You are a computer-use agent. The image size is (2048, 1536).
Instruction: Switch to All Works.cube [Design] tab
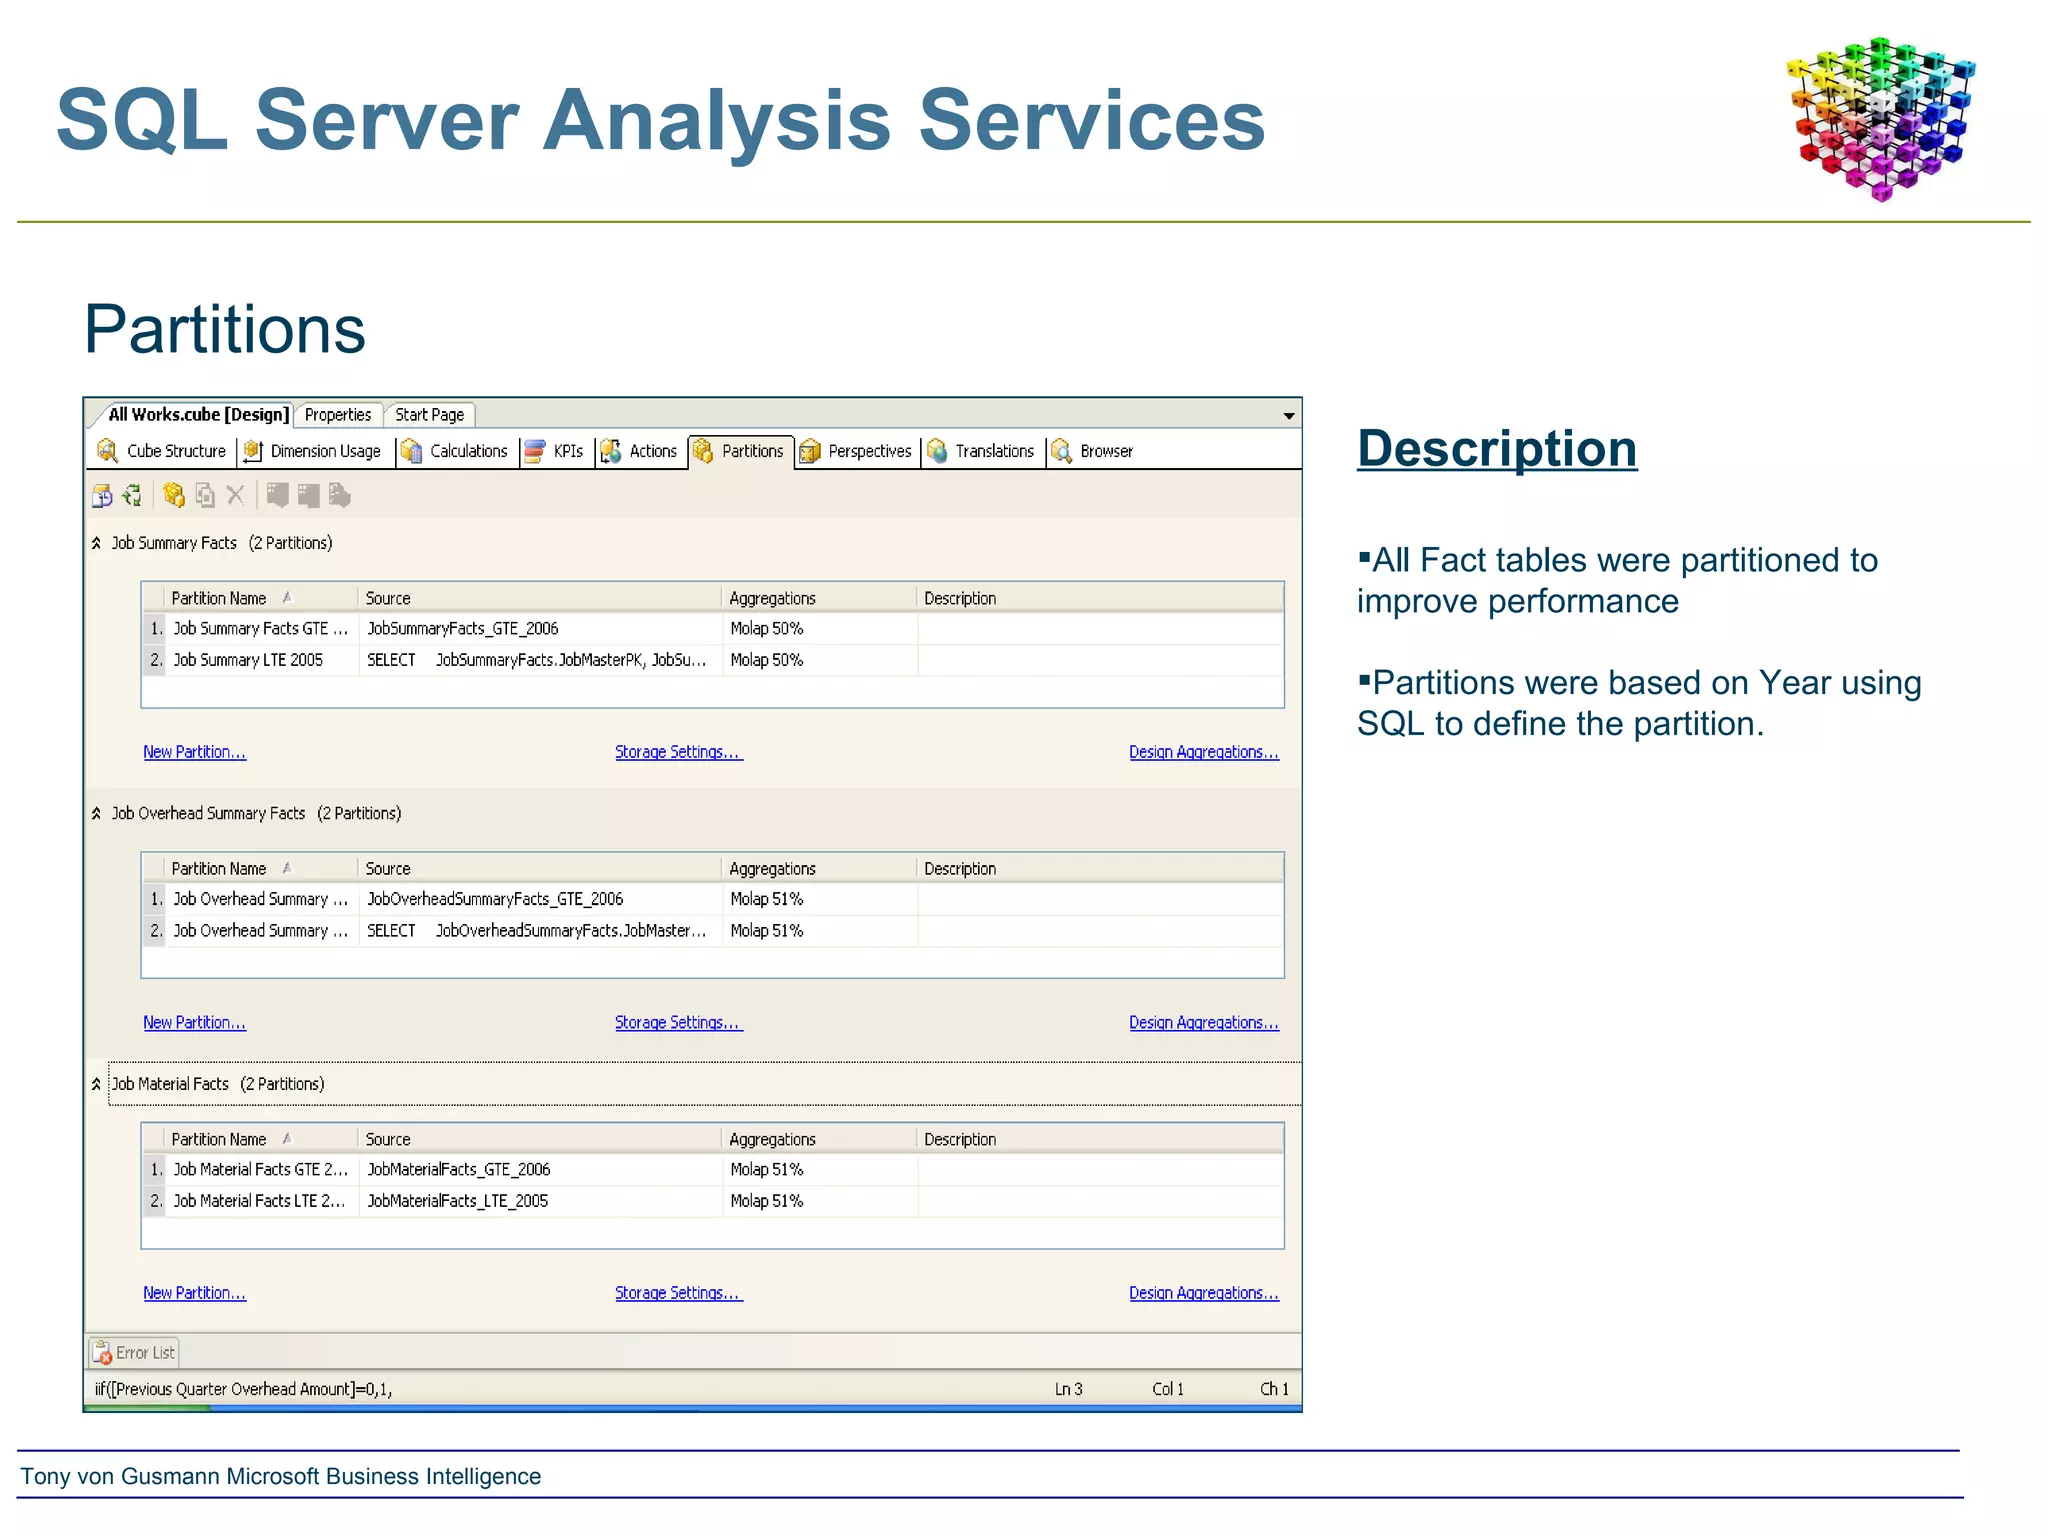[x=198, y=414]
